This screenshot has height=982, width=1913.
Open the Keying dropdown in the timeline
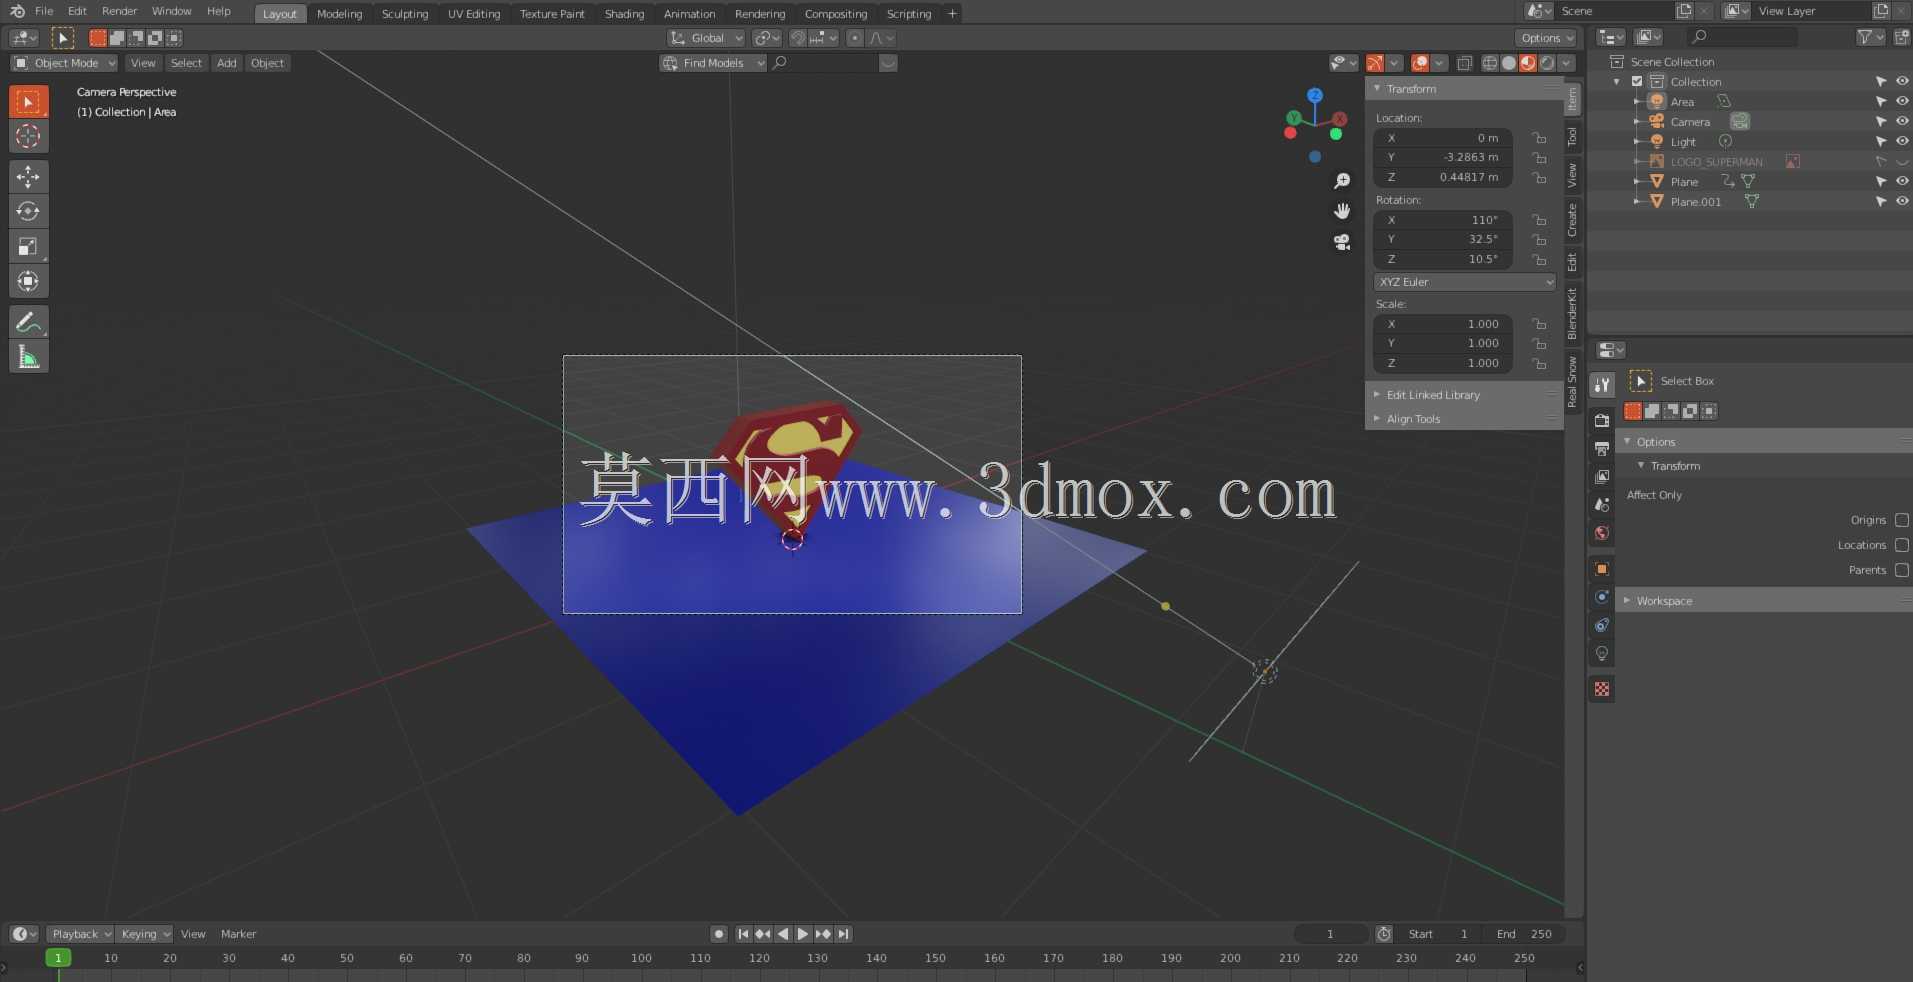pos(144,934)
